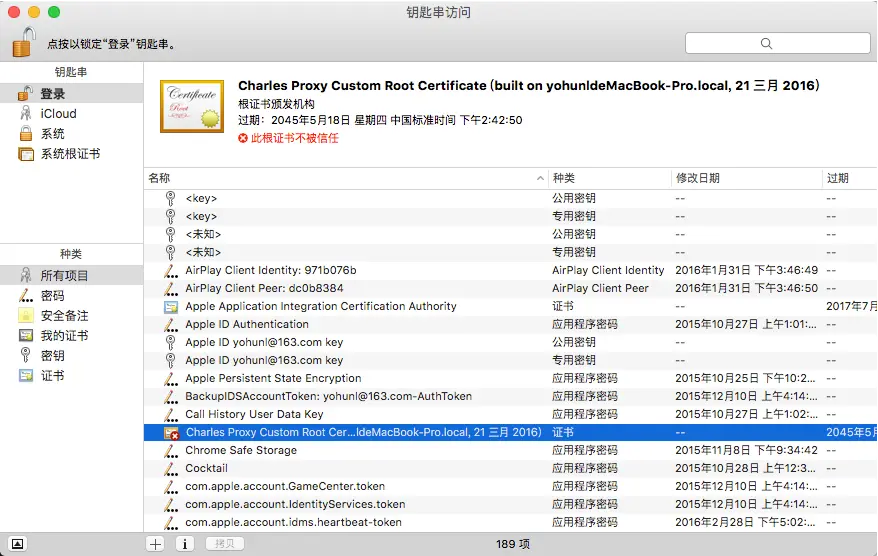The width and height of the screenshot is (878, 556).
Task: Click the 189 项 status text
Action: (x=513, y=544)
